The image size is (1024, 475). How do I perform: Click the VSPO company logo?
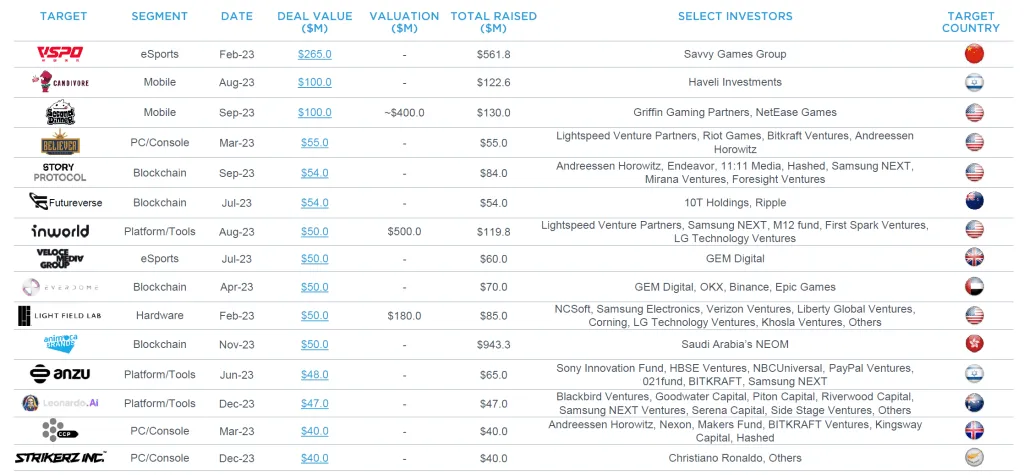pyautogui.click(x=59, y=54)
